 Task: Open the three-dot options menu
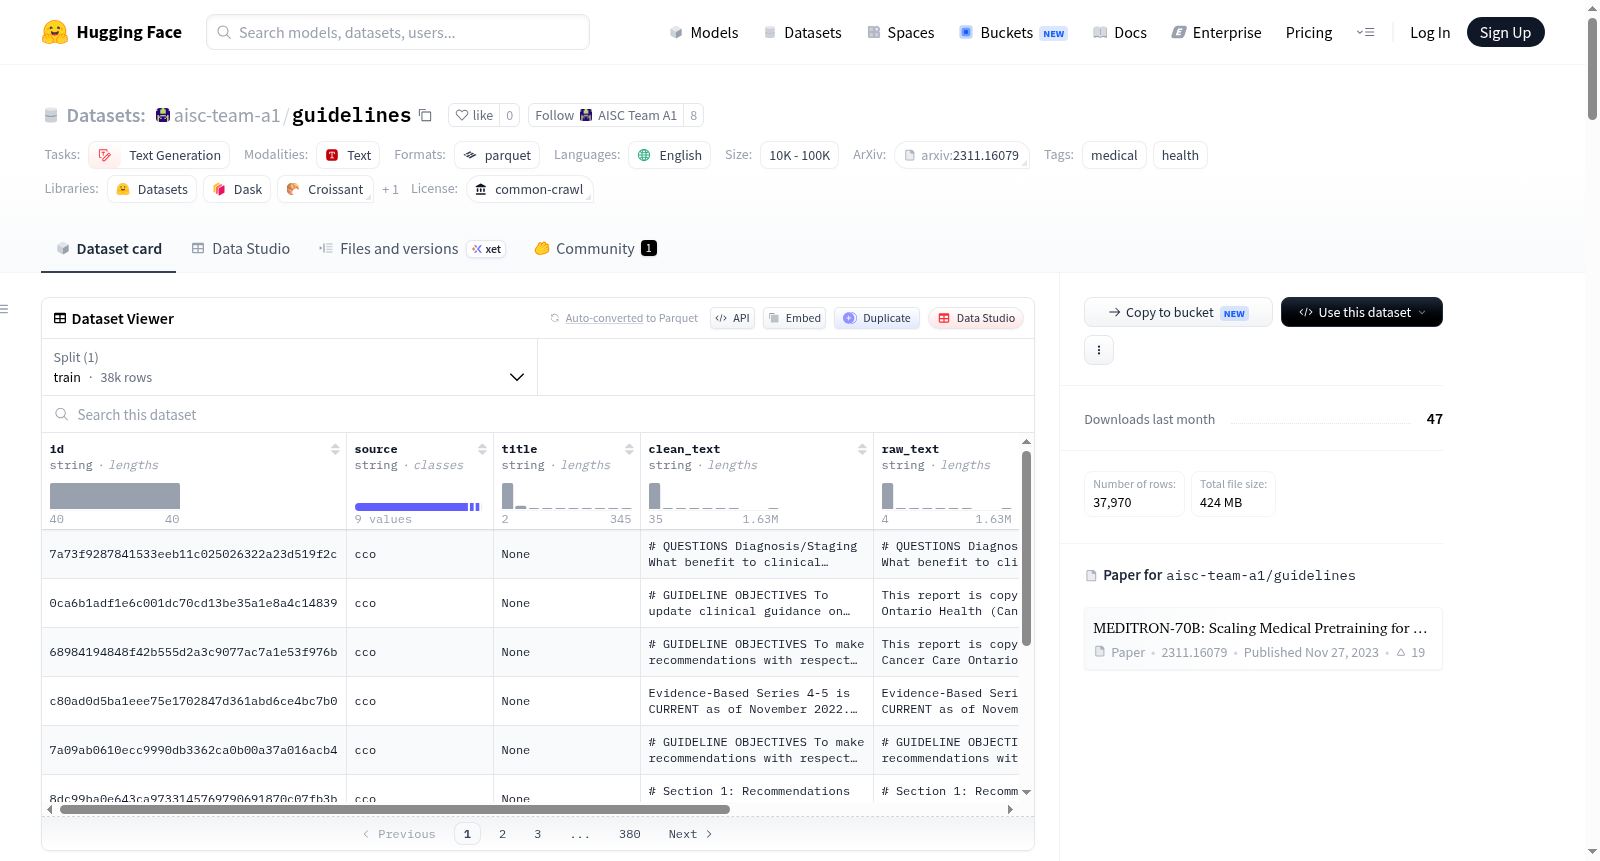(x=1099, y=350)
